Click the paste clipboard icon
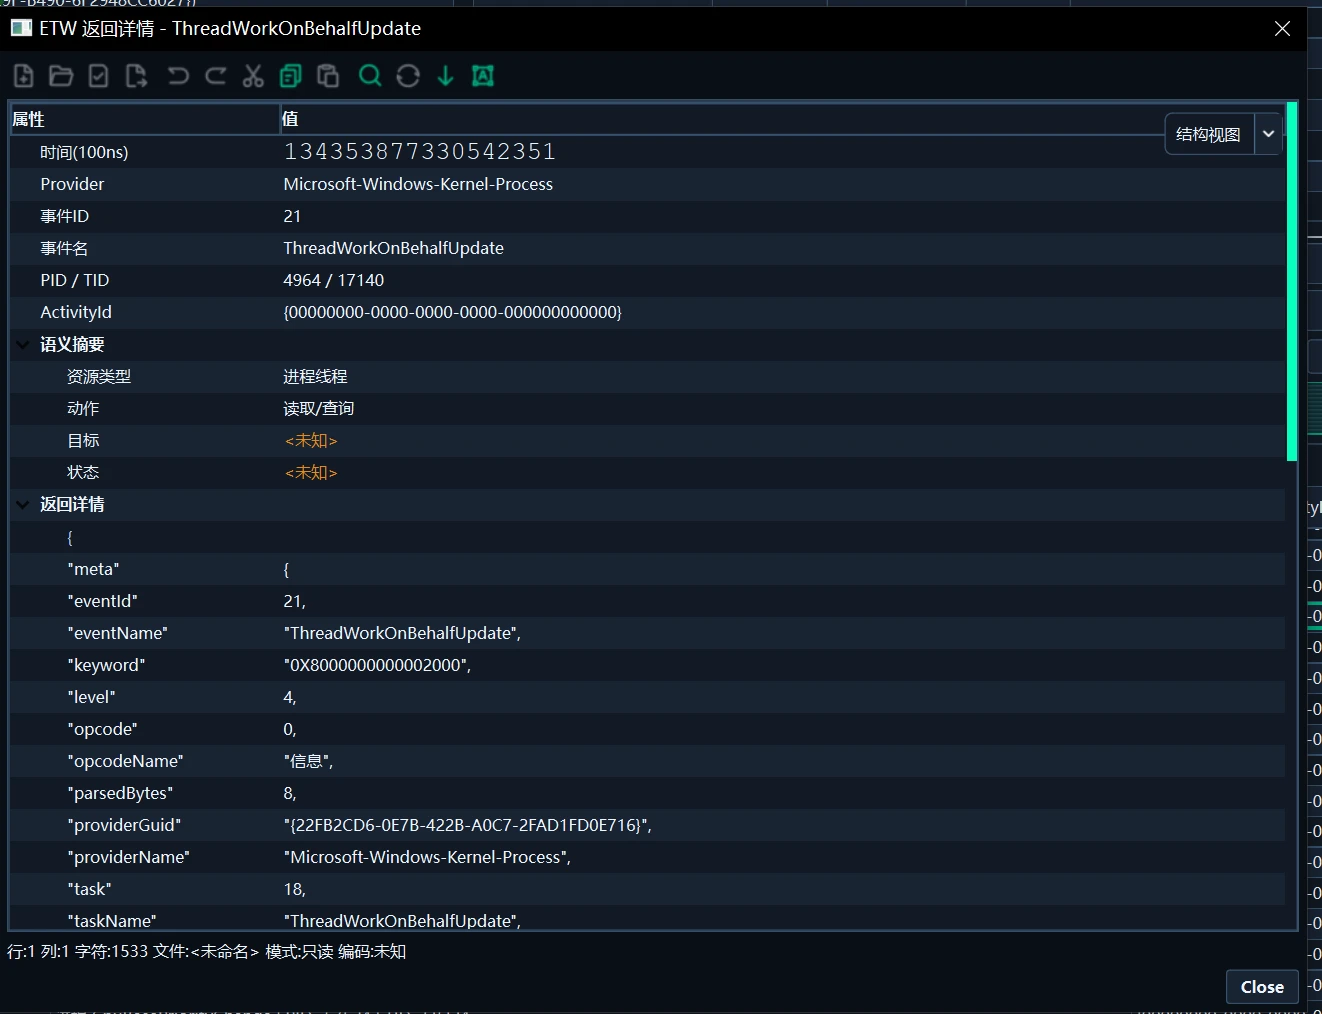Screen dimensions: 1322x1014 (x=328, y=76)
